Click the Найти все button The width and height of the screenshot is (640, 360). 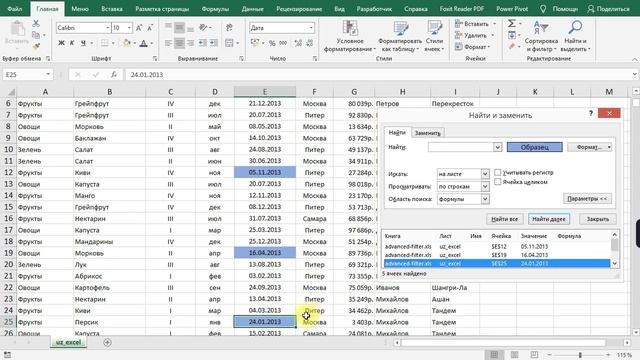tap(504, 219)
